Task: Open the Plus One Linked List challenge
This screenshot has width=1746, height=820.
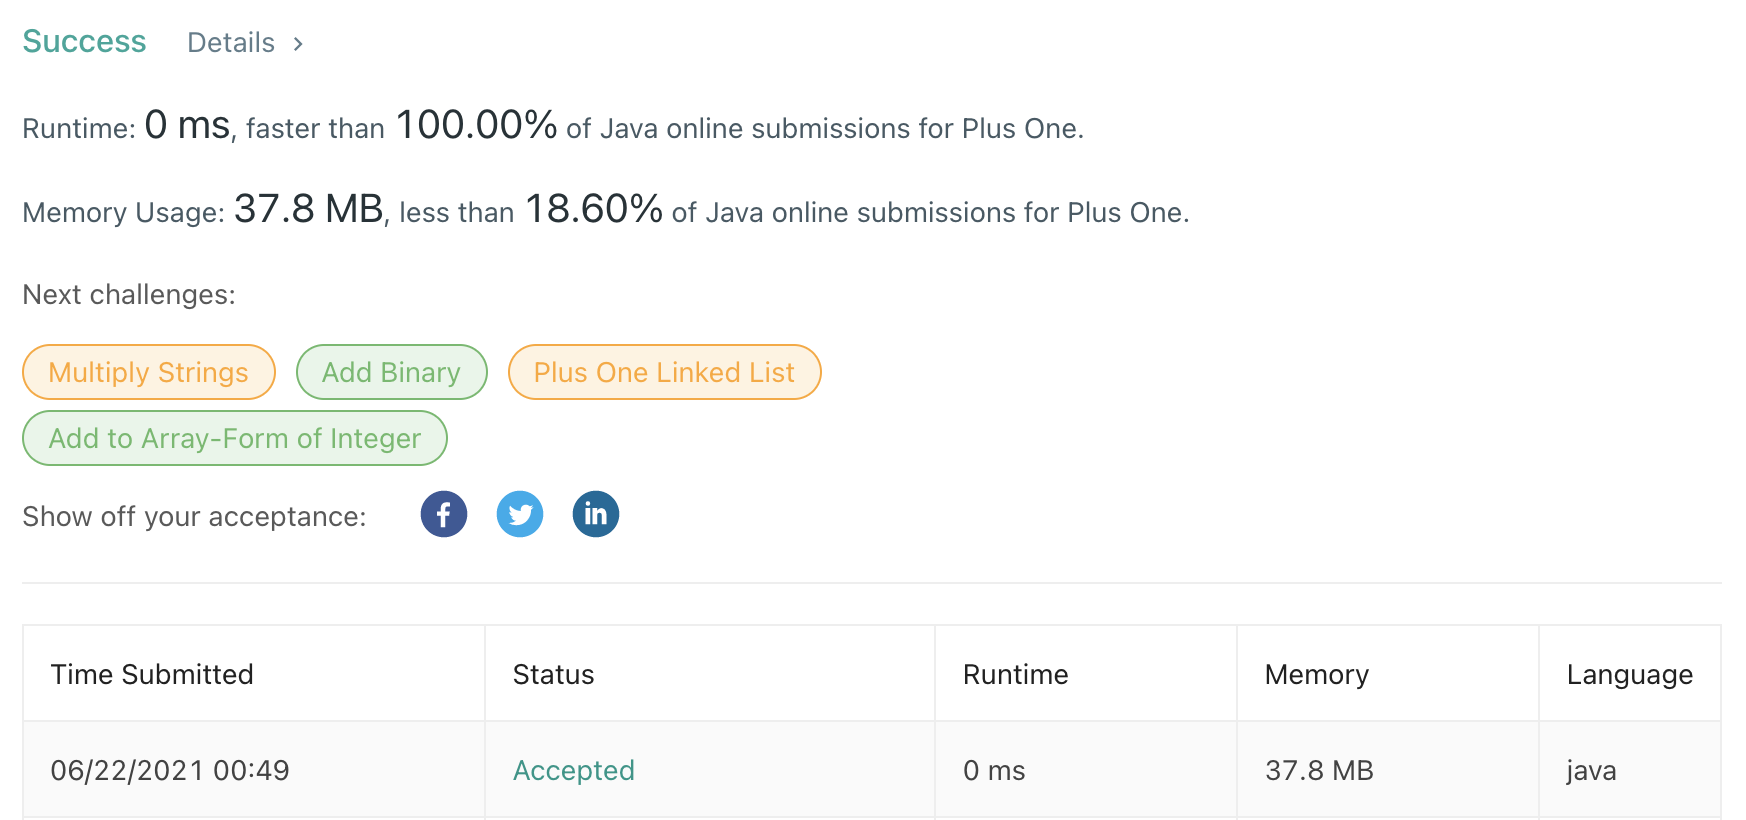Action: pyautogui.click(x=664, y=372)
